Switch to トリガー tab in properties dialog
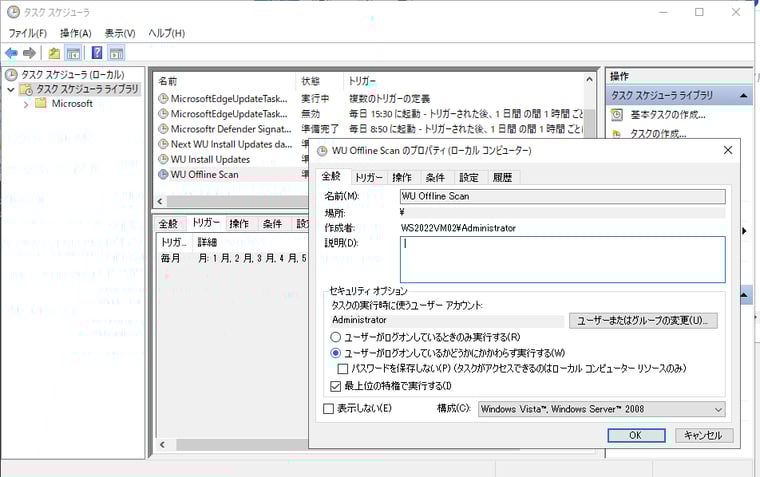Viewport: 760px width, 477px height. [368, 177]
